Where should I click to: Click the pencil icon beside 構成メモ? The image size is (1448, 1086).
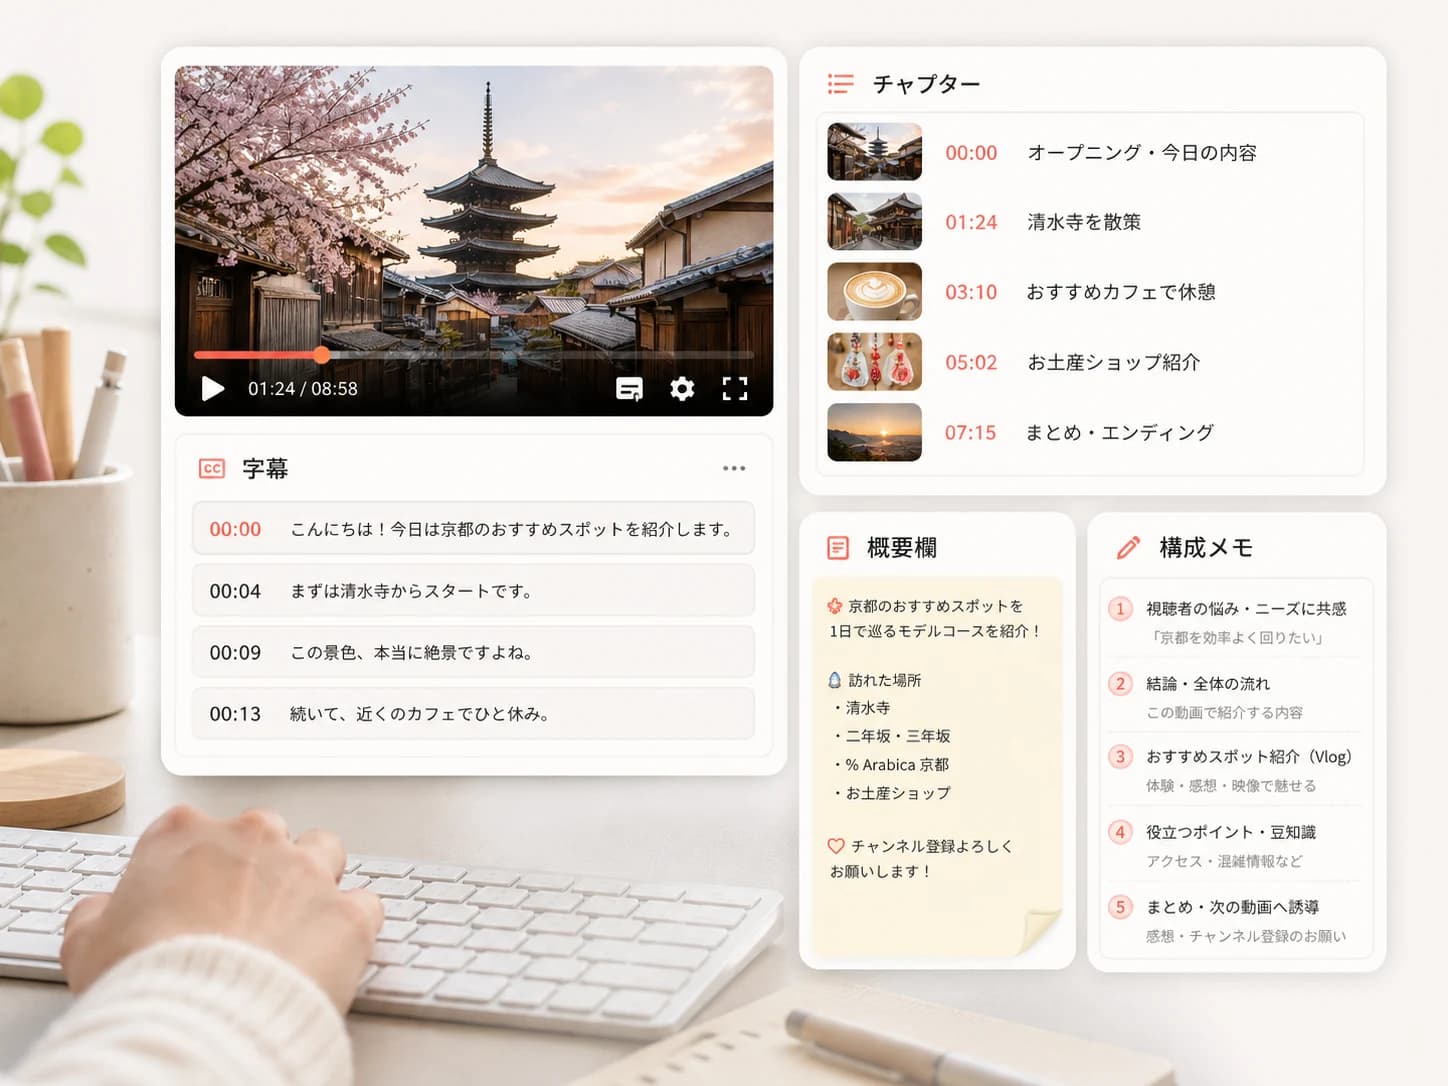click(1128, 548)
